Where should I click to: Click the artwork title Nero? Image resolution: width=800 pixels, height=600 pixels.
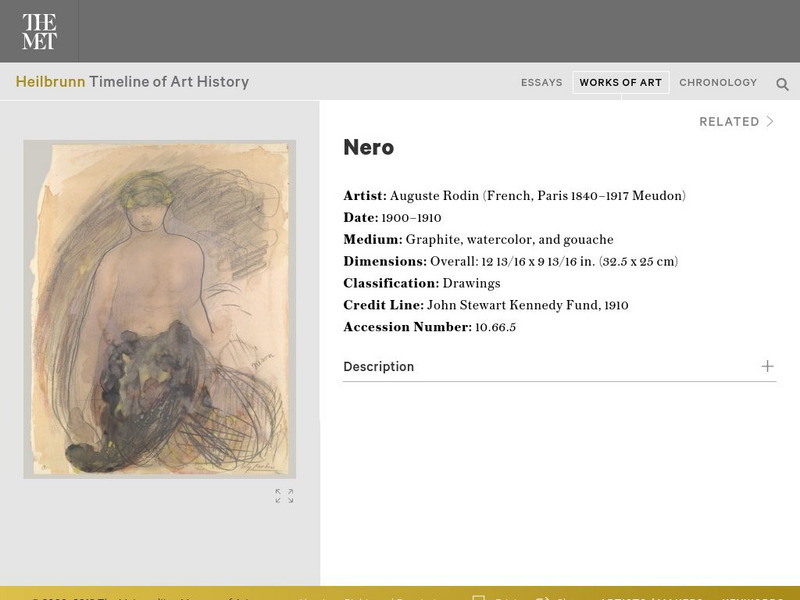(368, 147)
